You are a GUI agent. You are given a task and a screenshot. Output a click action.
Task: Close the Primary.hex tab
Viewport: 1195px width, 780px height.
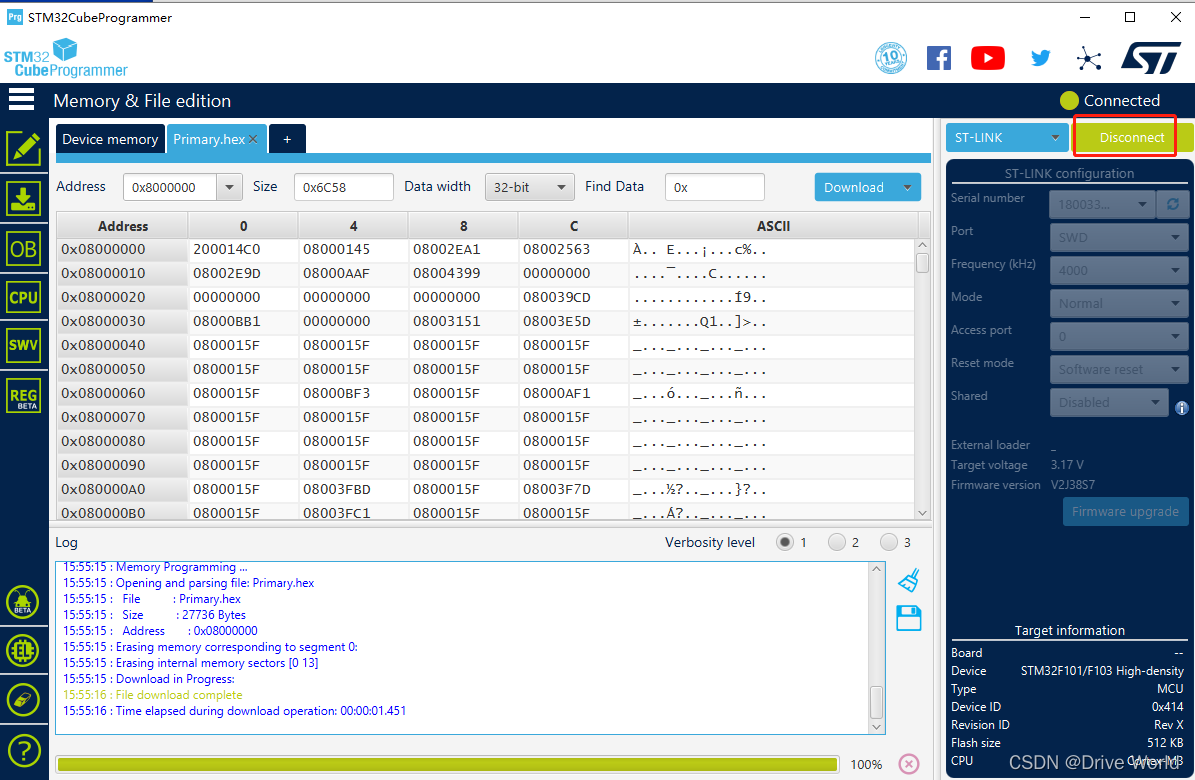point(253,140)
